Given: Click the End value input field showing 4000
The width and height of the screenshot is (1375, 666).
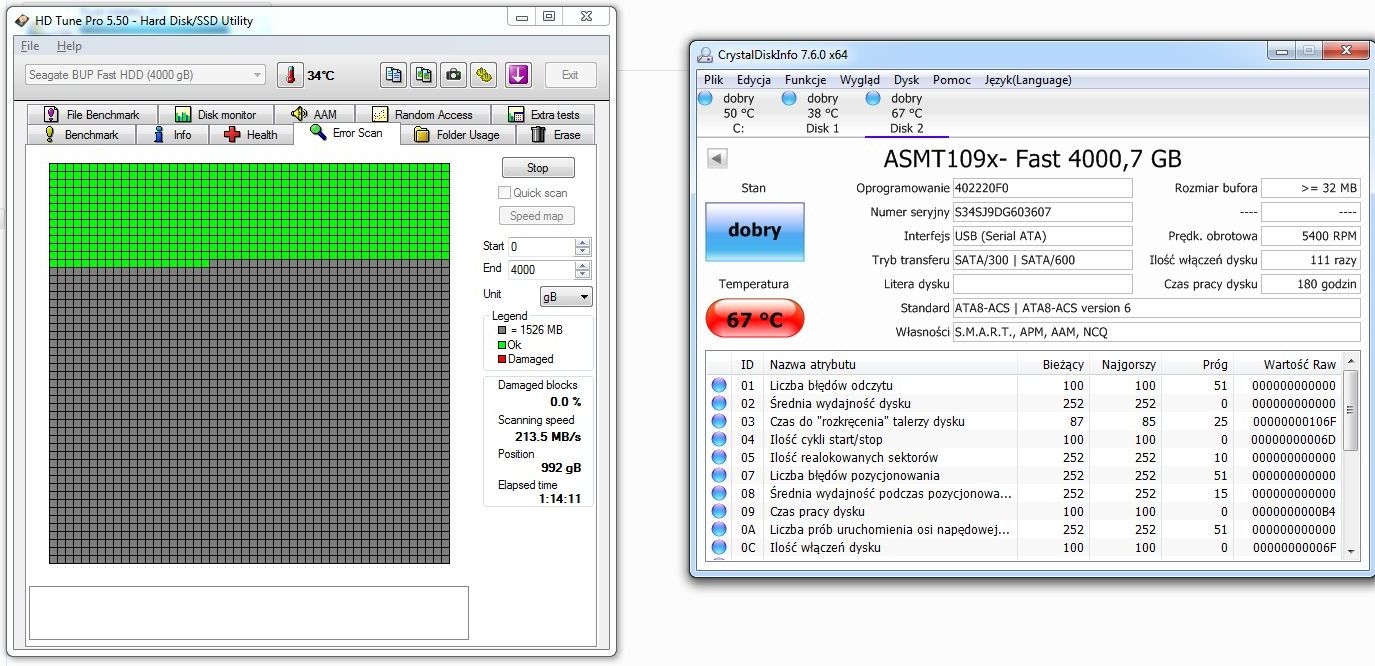Looking at the screenshot, I should 541,270.
